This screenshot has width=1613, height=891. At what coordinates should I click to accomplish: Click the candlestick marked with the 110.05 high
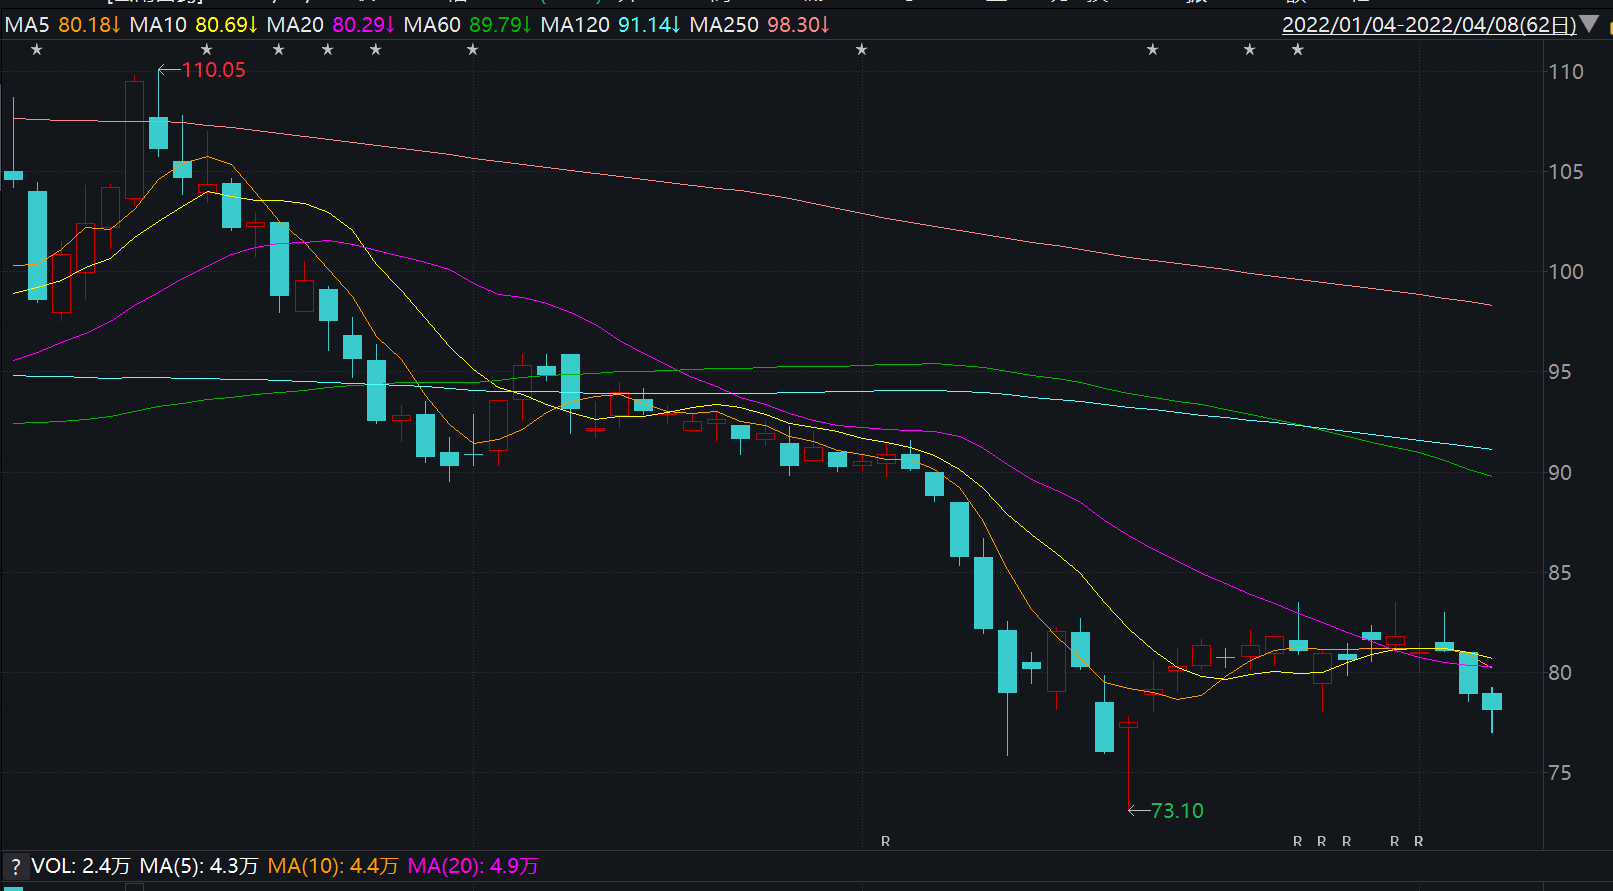pyautogui.click(x=158, y=132)
